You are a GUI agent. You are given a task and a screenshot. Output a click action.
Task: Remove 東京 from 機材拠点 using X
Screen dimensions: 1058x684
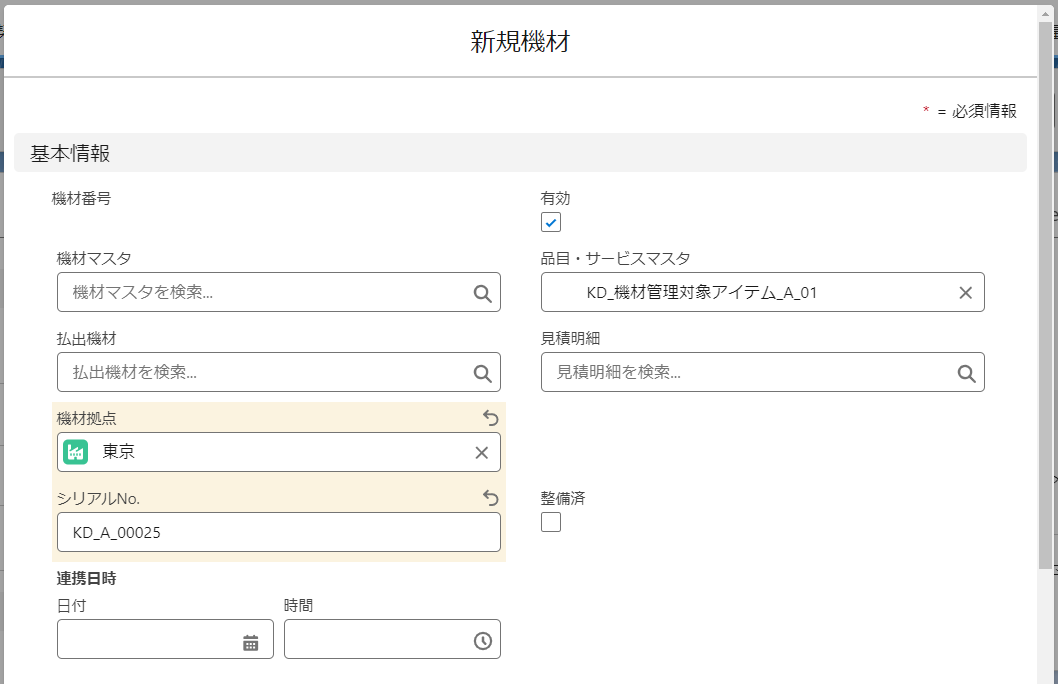[x=481, y=453]
